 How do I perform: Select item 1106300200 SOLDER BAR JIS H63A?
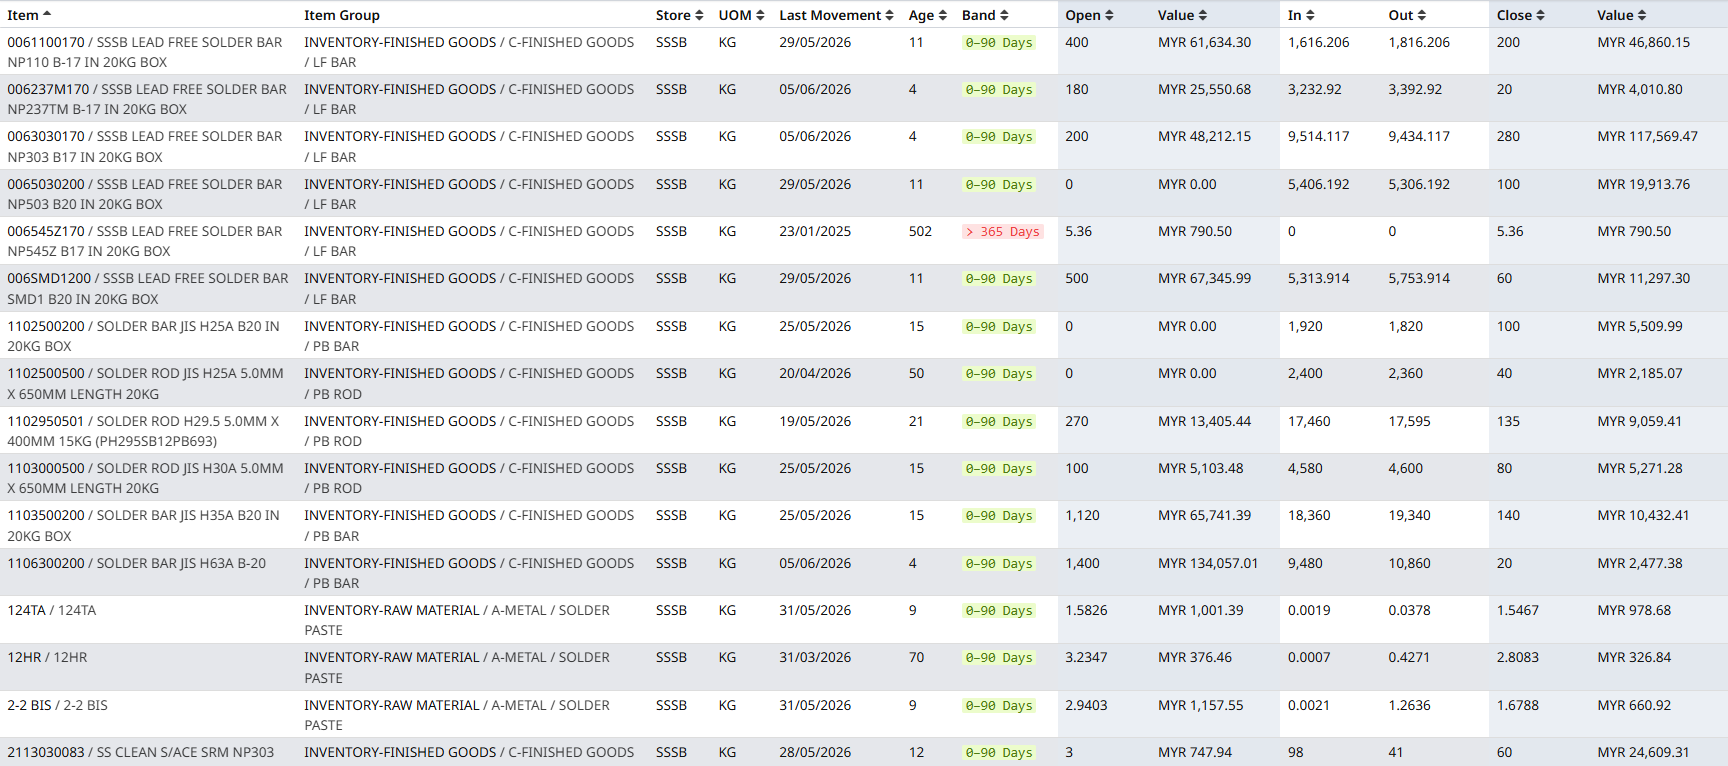click(137, 563)
